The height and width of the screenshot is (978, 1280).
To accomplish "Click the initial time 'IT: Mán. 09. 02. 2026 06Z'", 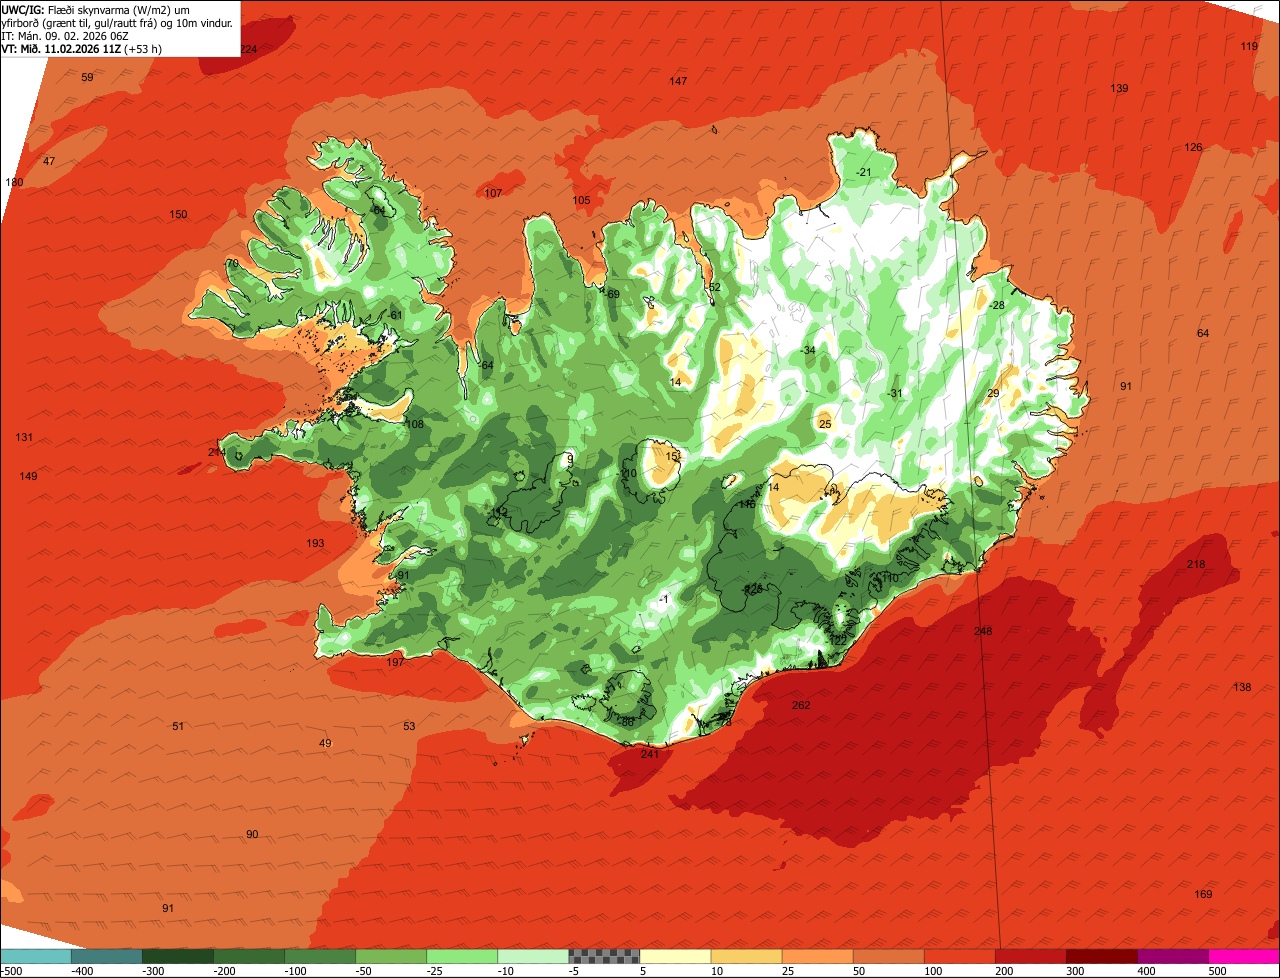I will click(x=65, y=35).
